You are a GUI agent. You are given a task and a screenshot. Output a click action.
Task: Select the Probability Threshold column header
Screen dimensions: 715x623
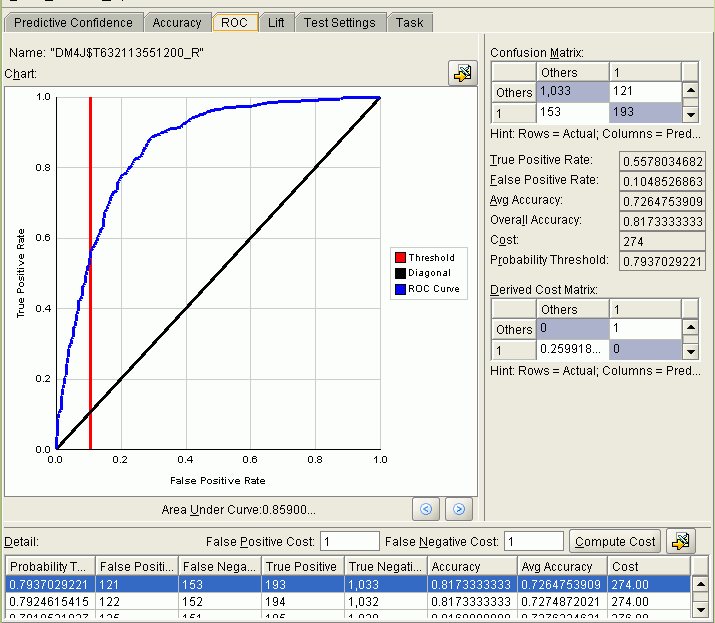click(50, 566)
